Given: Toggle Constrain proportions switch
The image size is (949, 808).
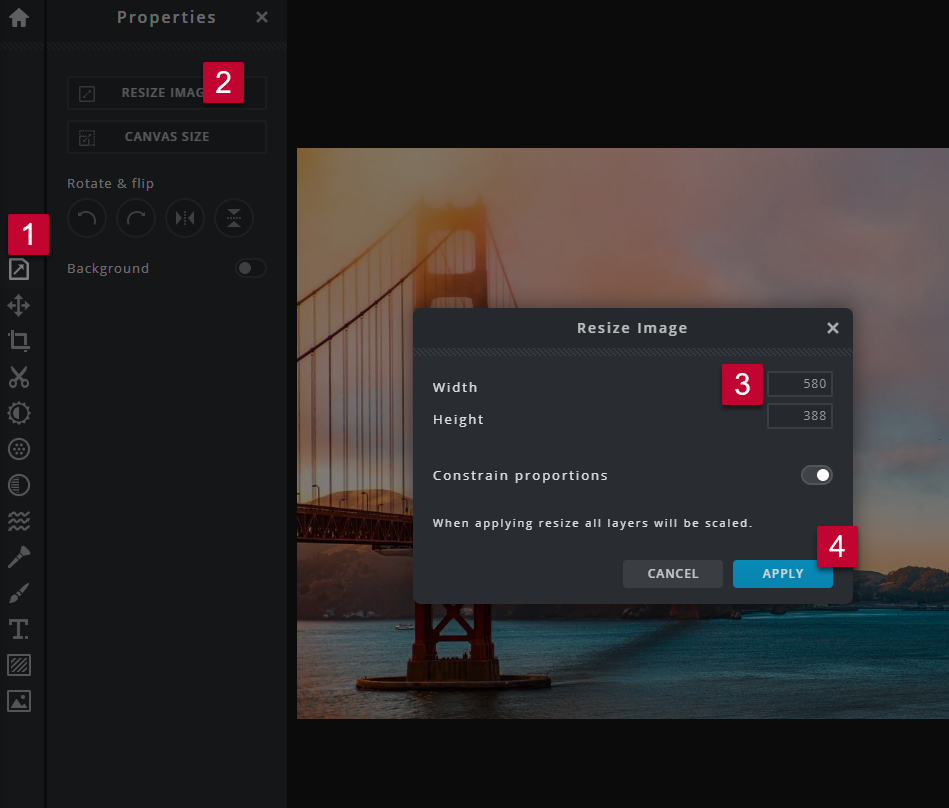Looking at the screenshot, I should [816, 475].
